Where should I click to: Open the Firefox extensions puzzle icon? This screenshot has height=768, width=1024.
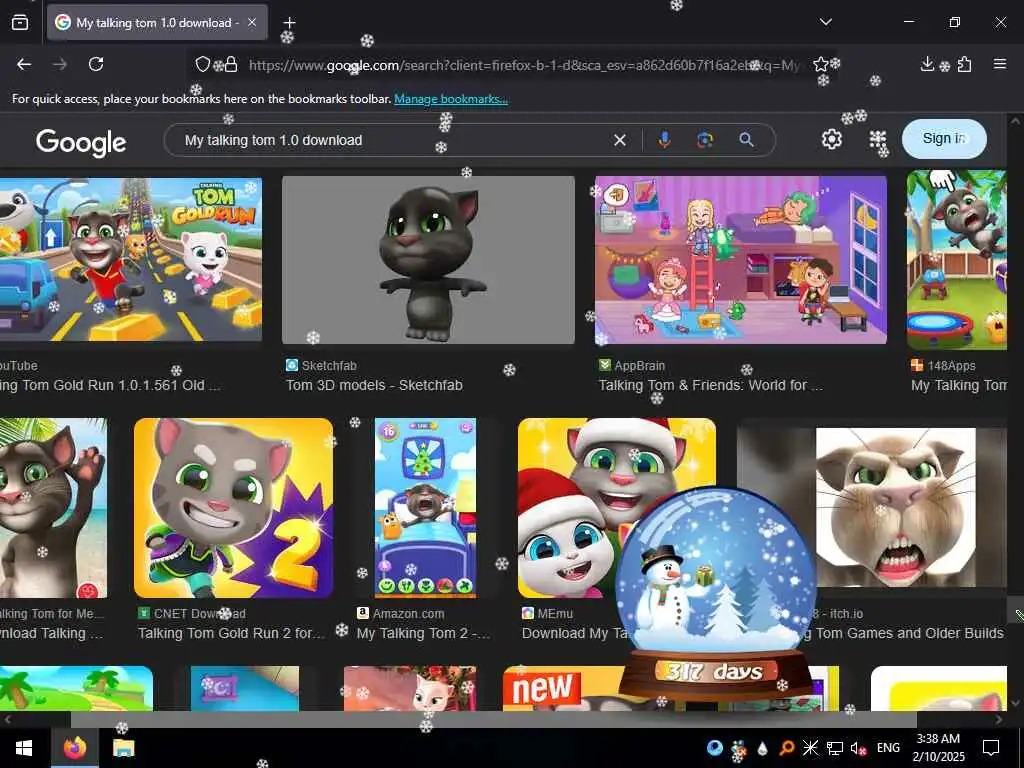point(965,64)
